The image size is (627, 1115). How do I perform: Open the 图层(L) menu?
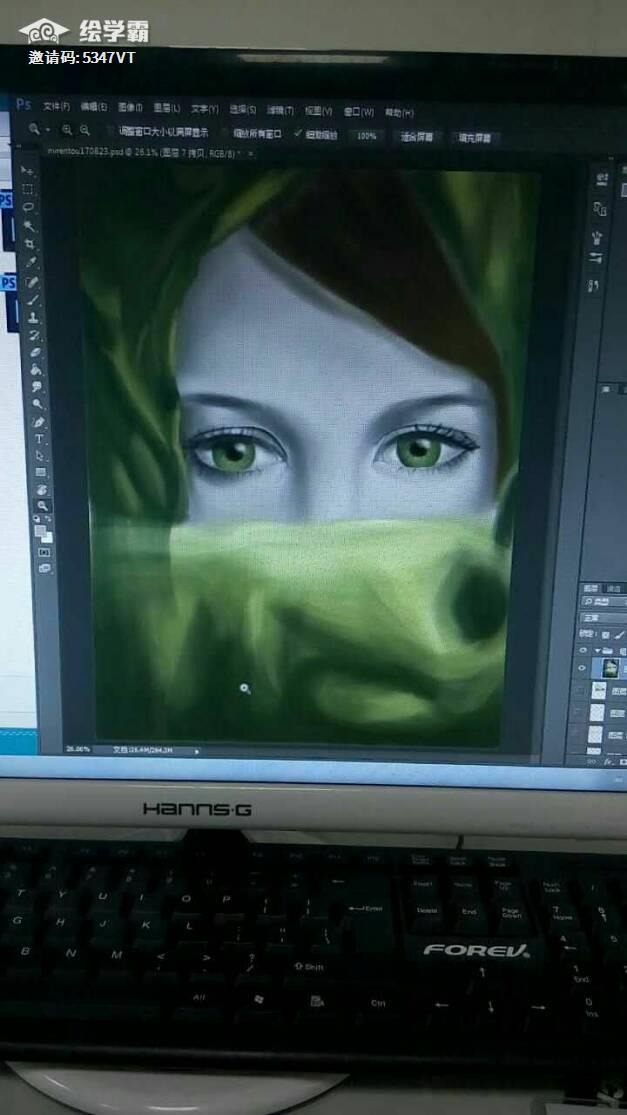tap(166, 108)
